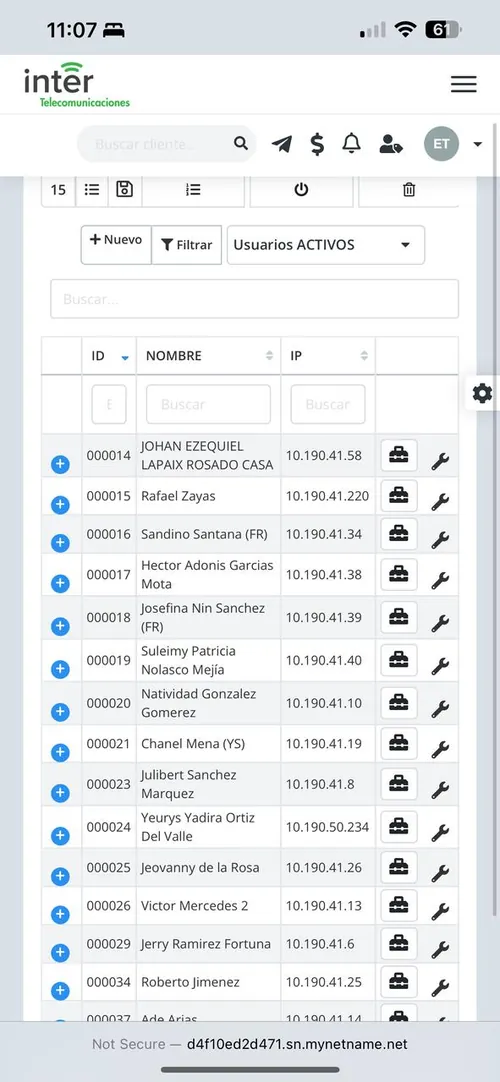Expand row 000014 with plus icon

pyautogui.click(x=60, y=464)
